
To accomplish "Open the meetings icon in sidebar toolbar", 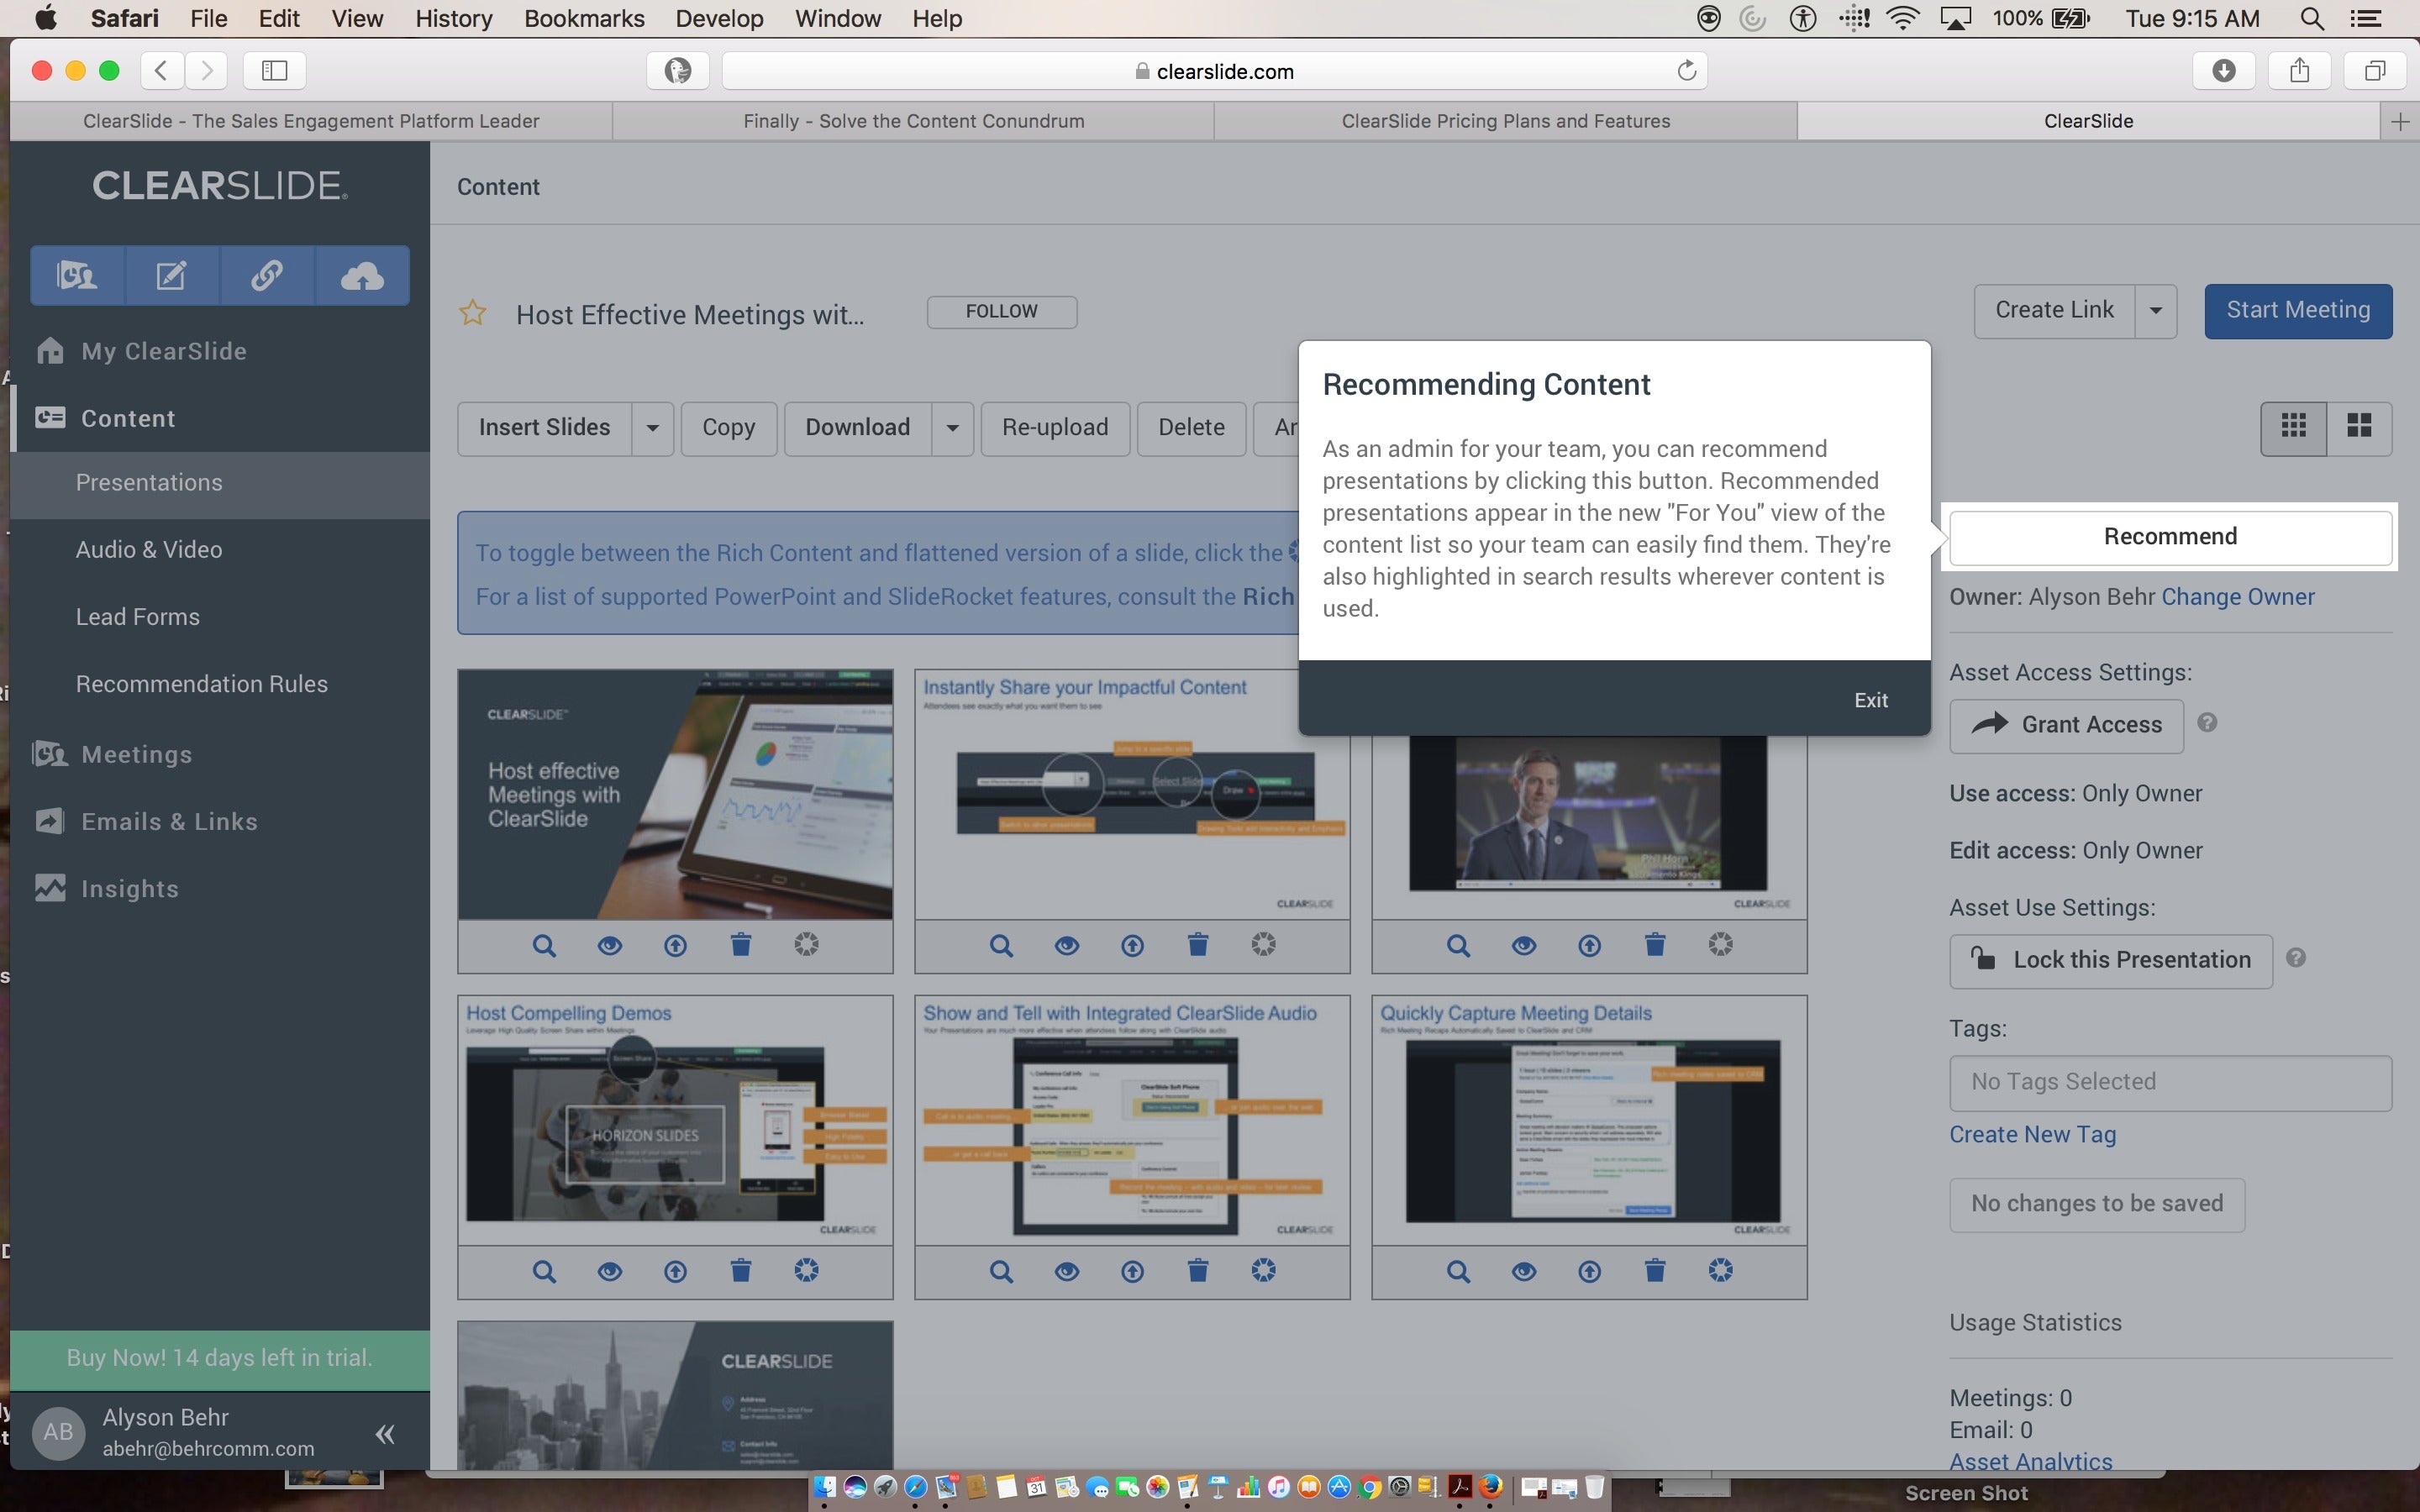I will [x=77, y=275].
